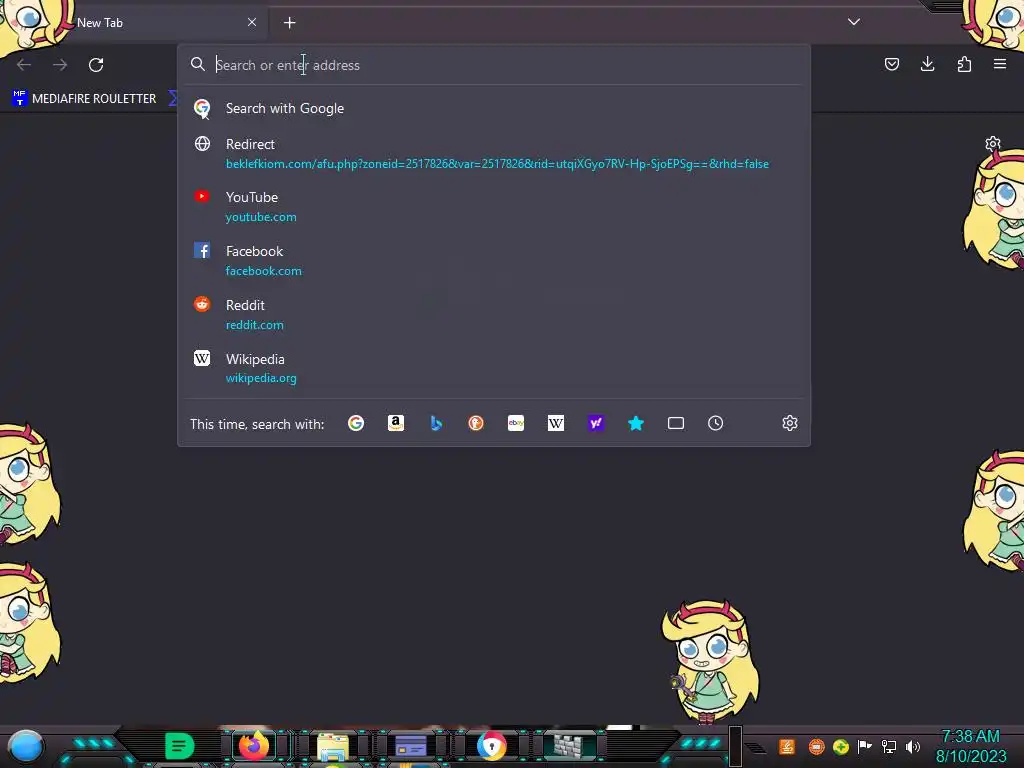Open a new tab with the plus button
1024x768 pixels.
point(289,23)
